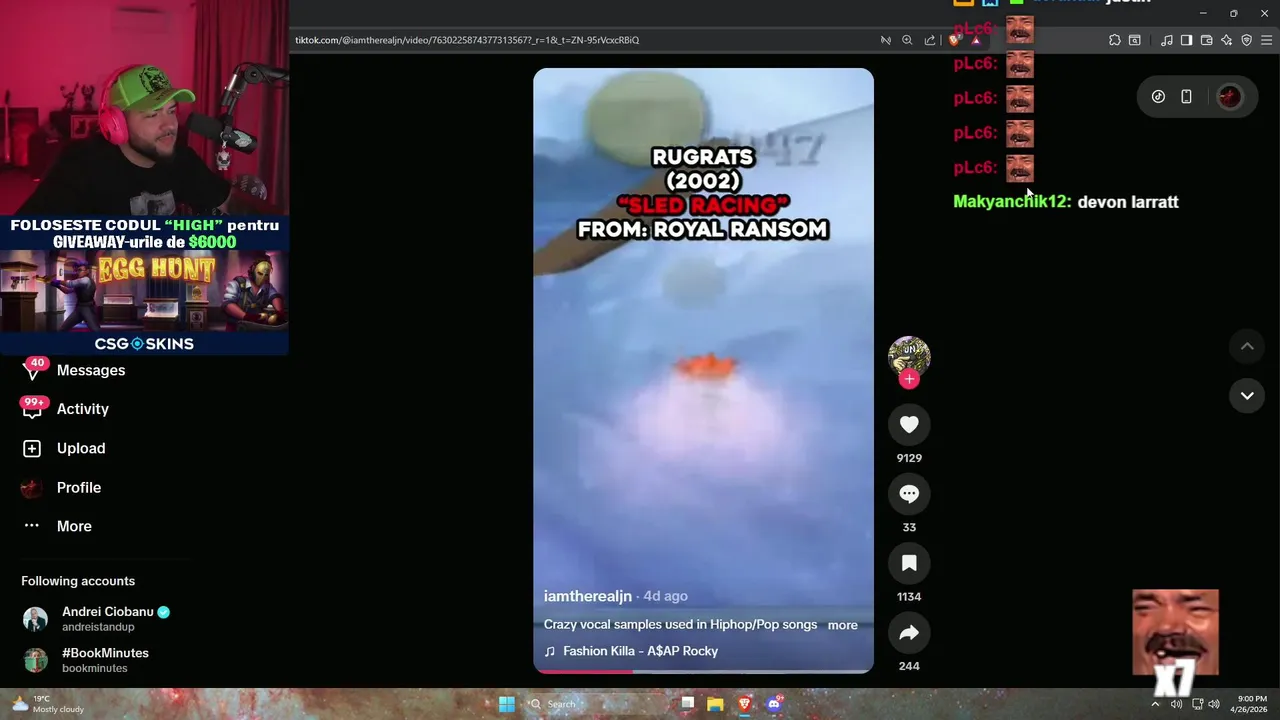This screenshot has height=720, width=1280.
Task: Open Upload in TikTok sidebar
Action: 80,448
